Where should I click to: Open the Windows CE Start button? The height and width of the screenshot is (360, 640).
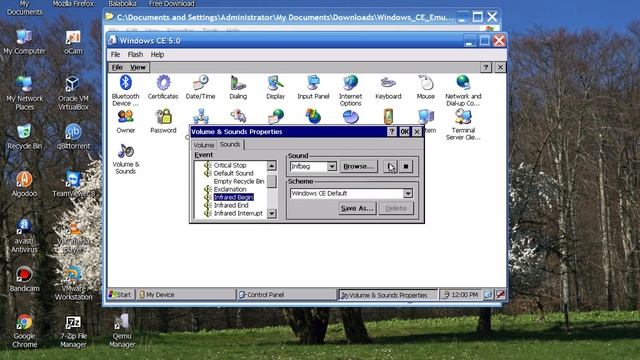(120, 294)
